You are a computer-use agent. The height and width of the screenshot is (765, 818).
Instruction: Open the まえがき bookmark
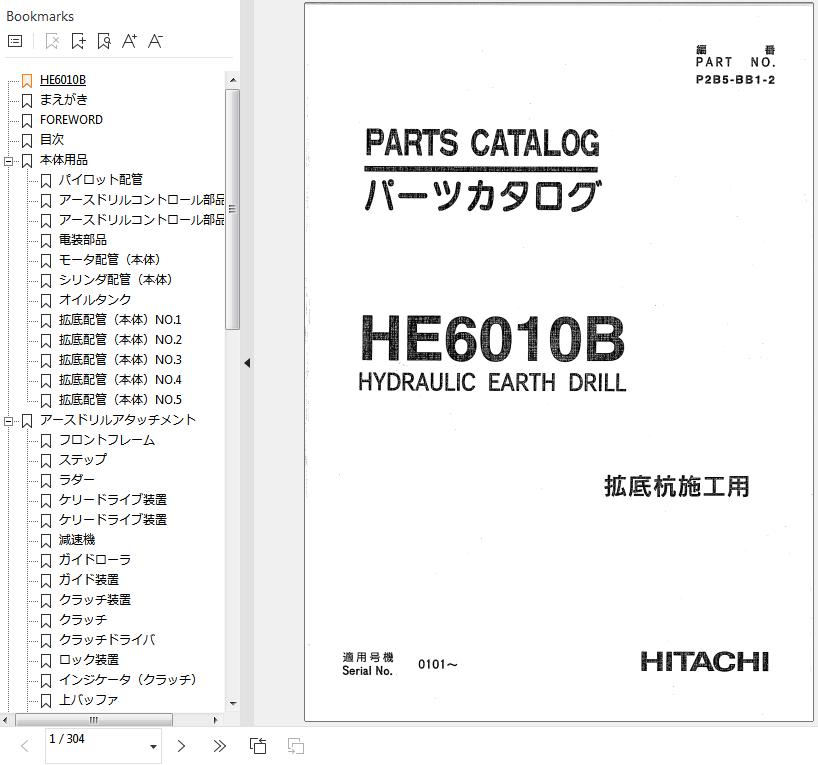64,100
